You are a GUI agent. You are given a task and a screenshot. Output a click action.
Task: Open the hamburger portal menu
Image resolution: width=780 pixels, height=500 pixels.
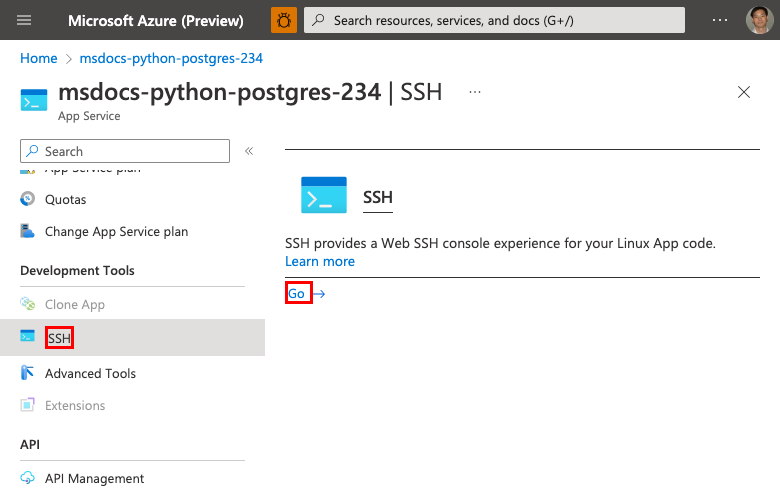pyautogui.click(x=25, y=20)
